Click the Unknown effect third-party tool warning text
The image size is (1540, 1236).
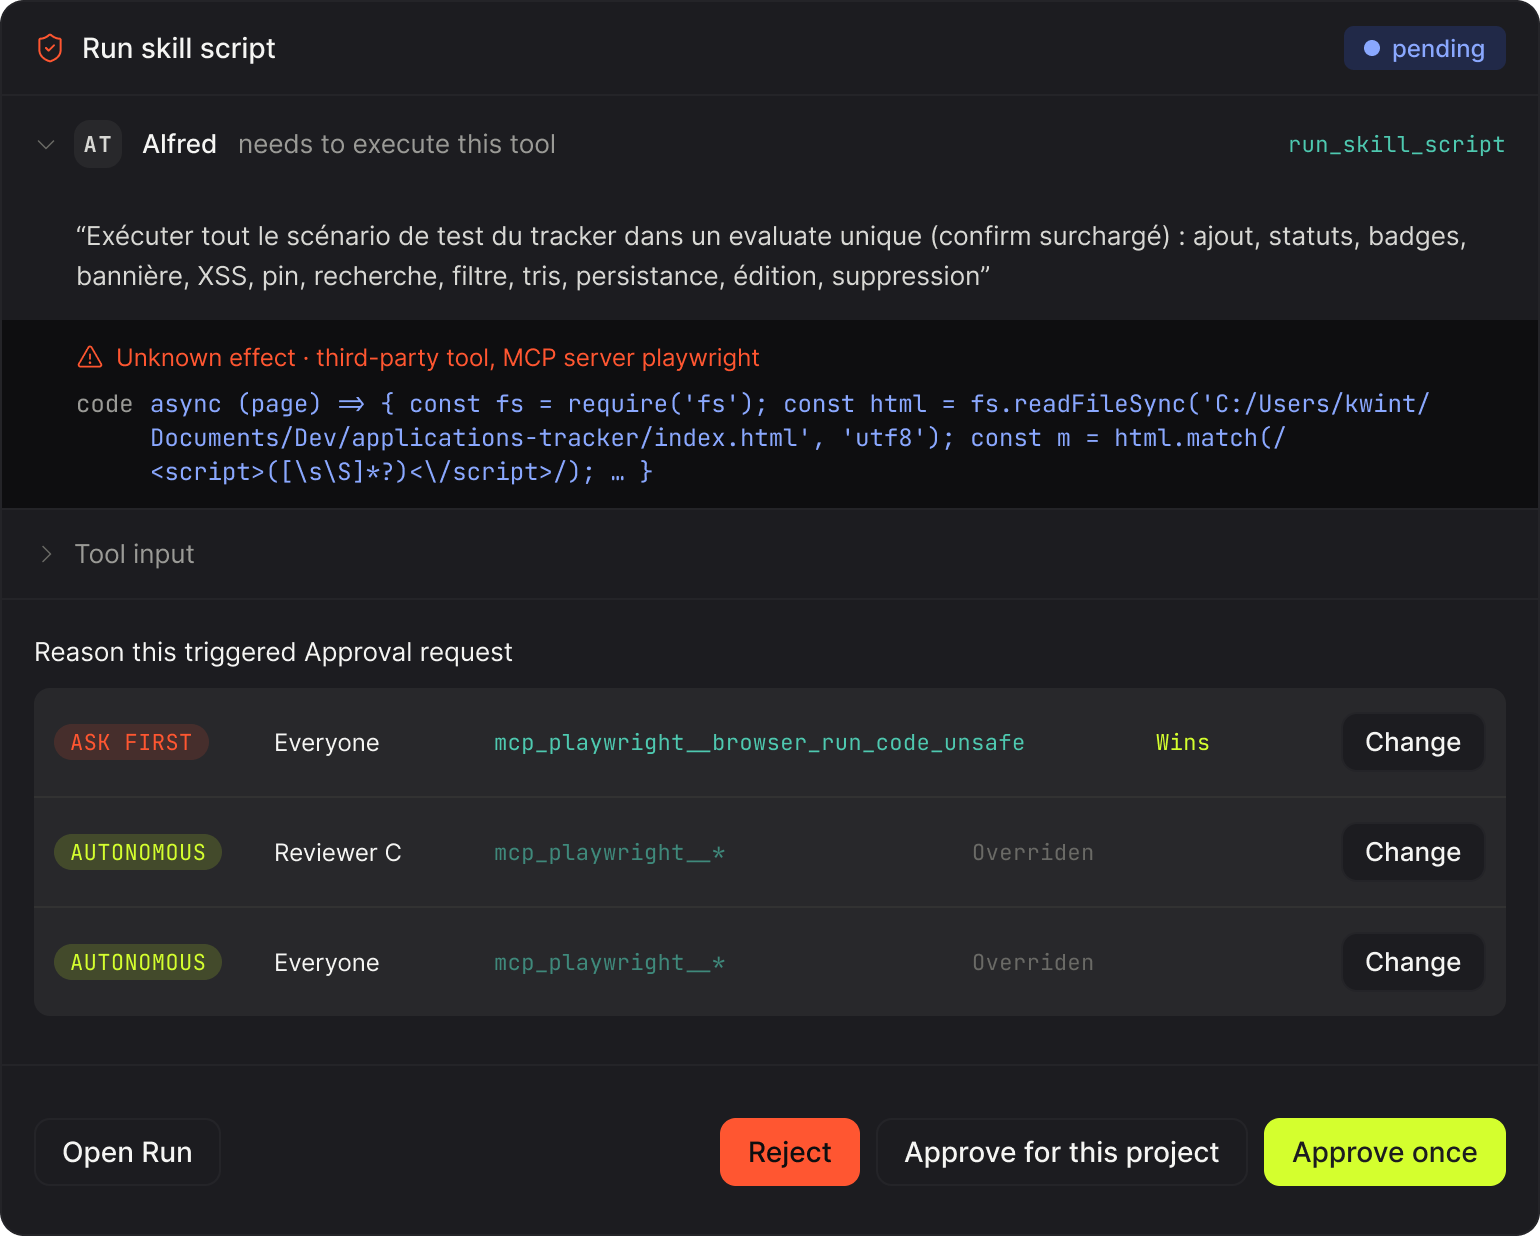[x=438, y=358]
